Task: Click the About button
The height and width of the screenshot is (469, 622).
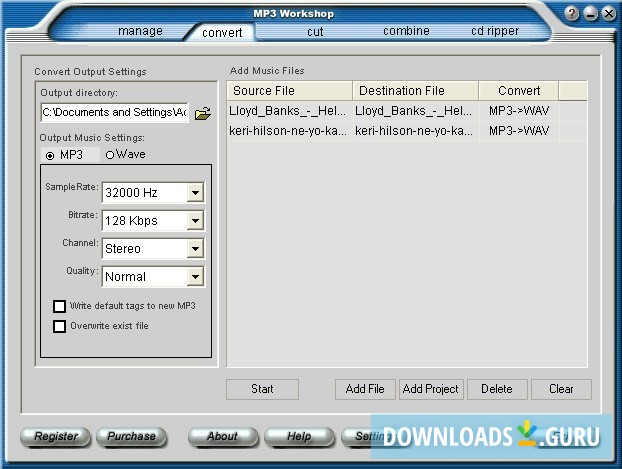Action: point(223,436)
